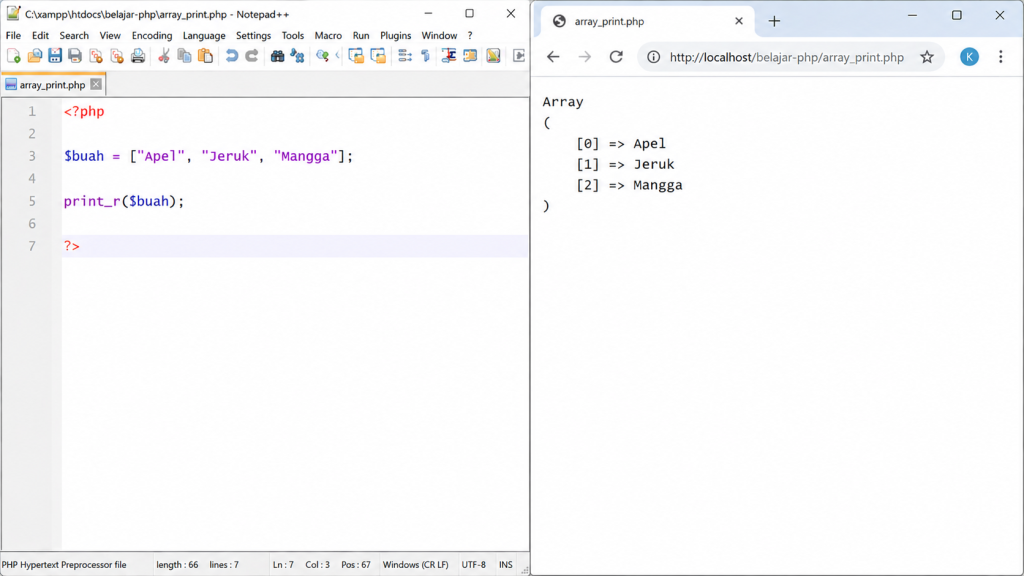Select the array_print.php tab in Notepad++
Image resolution: width=1024 pixels, height=576 pixels.
[x=52, y=85]
